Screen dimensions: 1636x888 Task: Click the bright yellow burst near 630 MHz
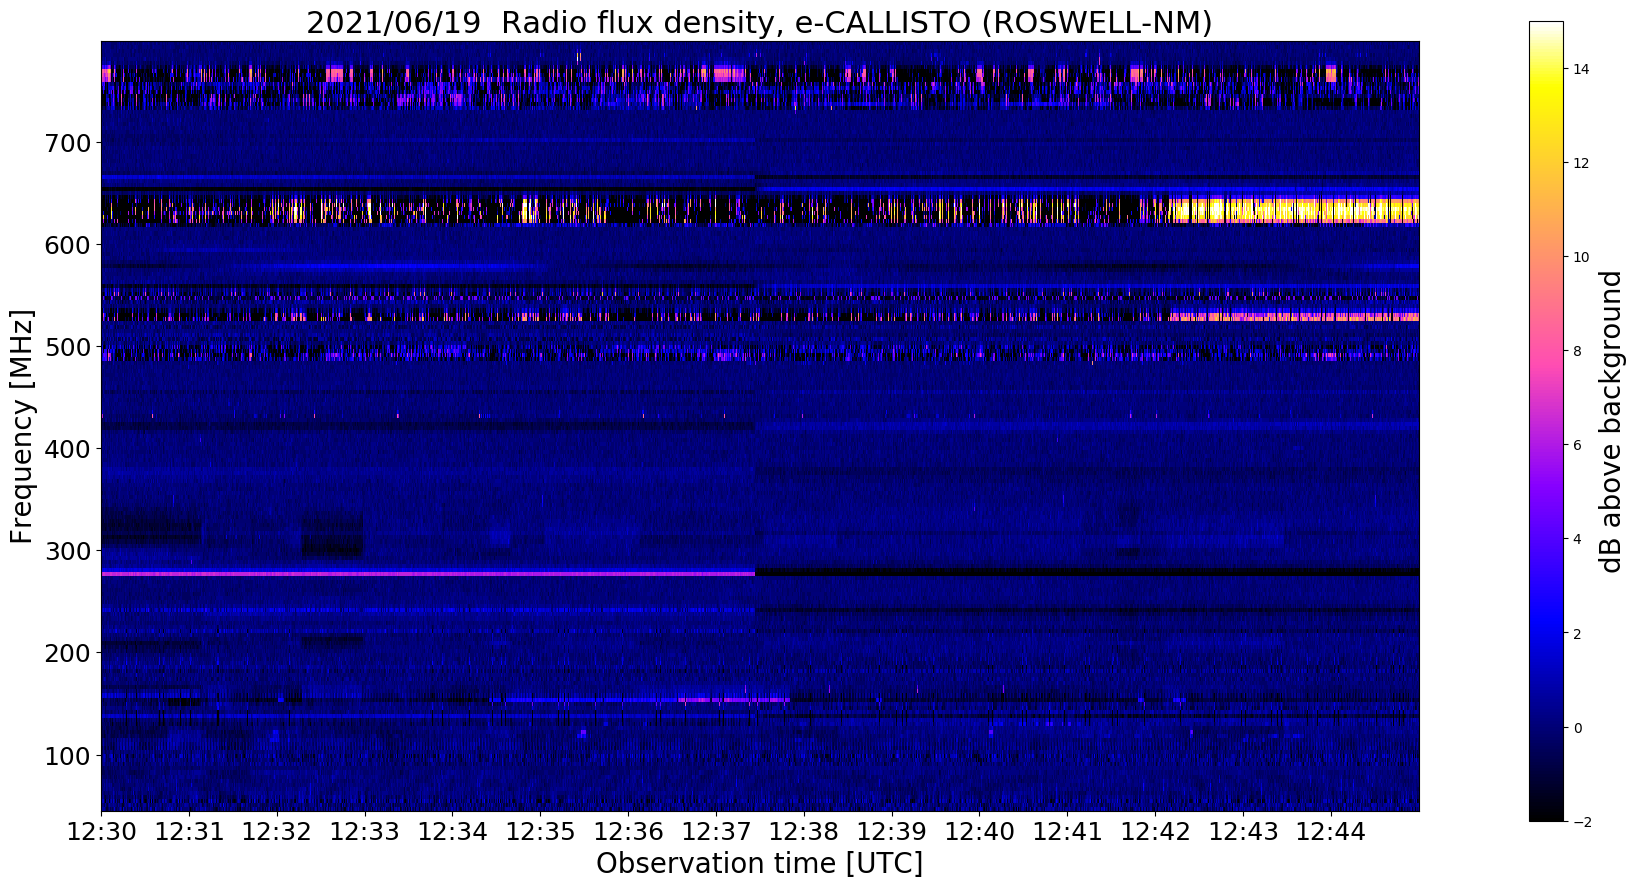coord(1295,210)
